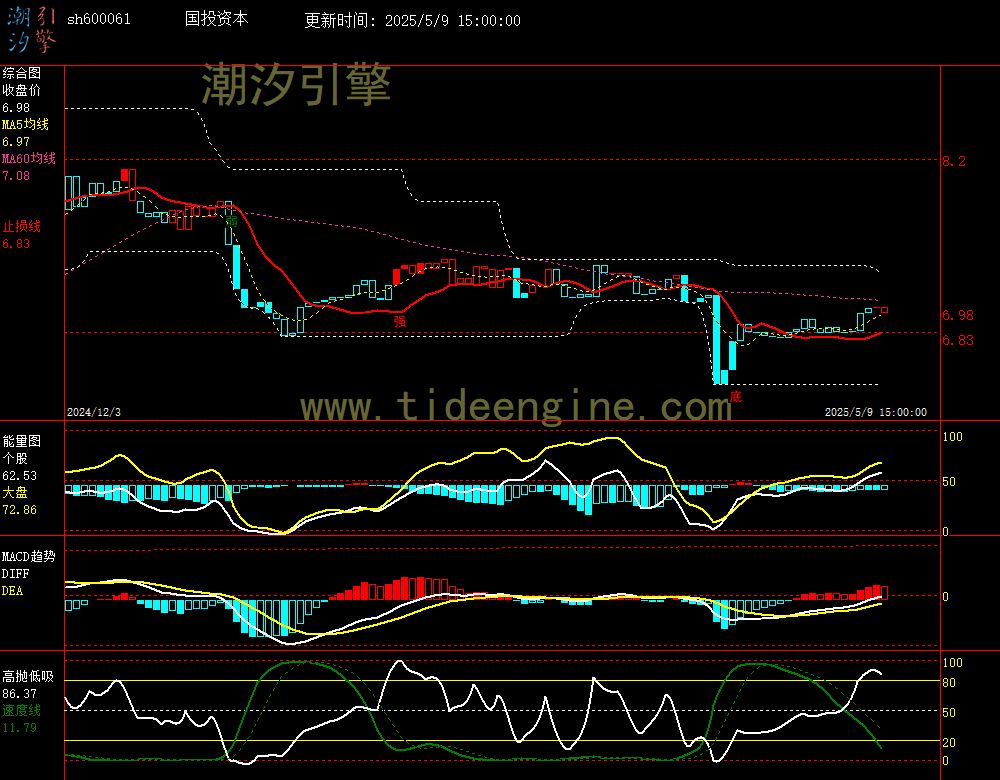Click the 80 axis label of 高抛低吸

click(949, 683)
